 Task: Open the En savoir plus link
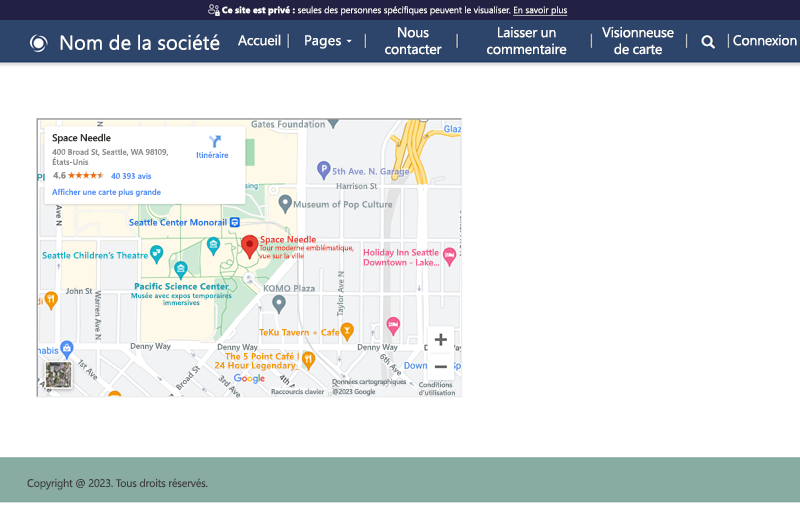pyautogui.click(x=540, y=10)
